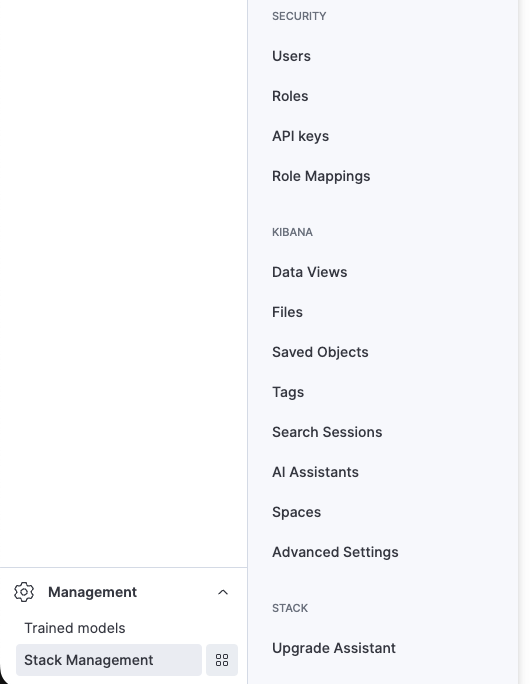
Task: Open Advanced Settings
Action: point(335,552)
